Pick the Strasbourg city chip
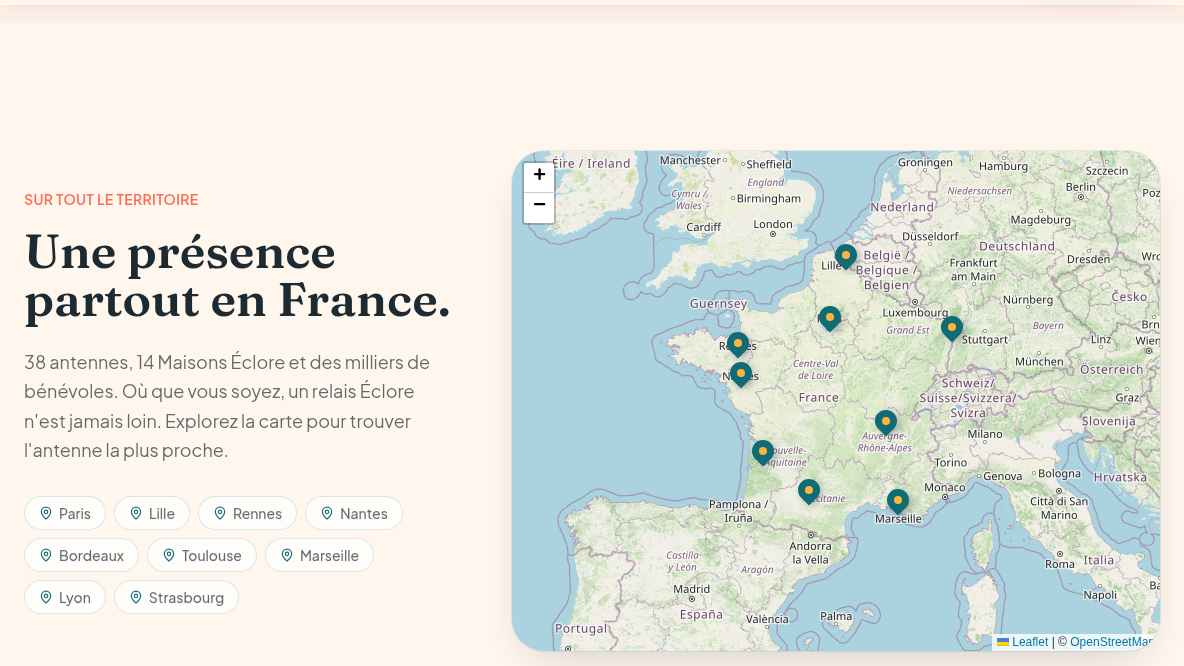 (177, 598)
